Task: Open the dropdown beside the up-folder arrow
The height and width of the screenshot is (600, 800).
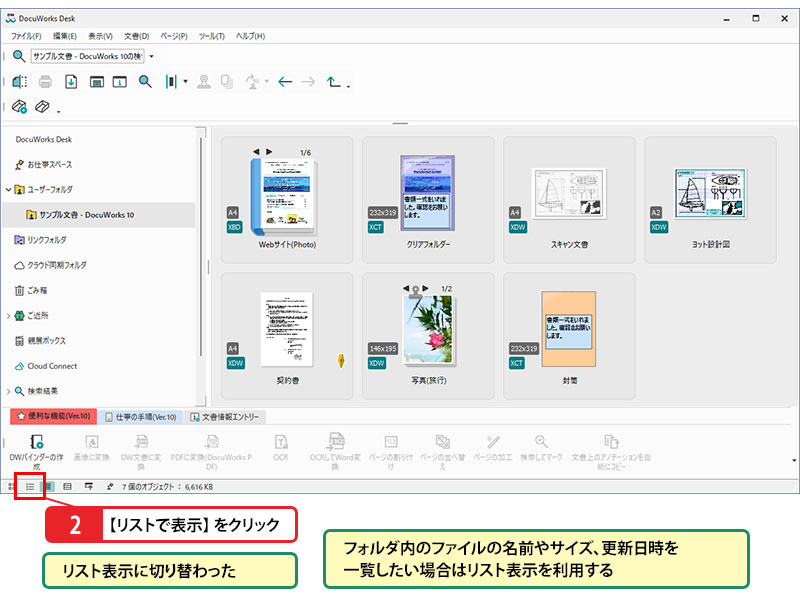Action: coord(348,86)
